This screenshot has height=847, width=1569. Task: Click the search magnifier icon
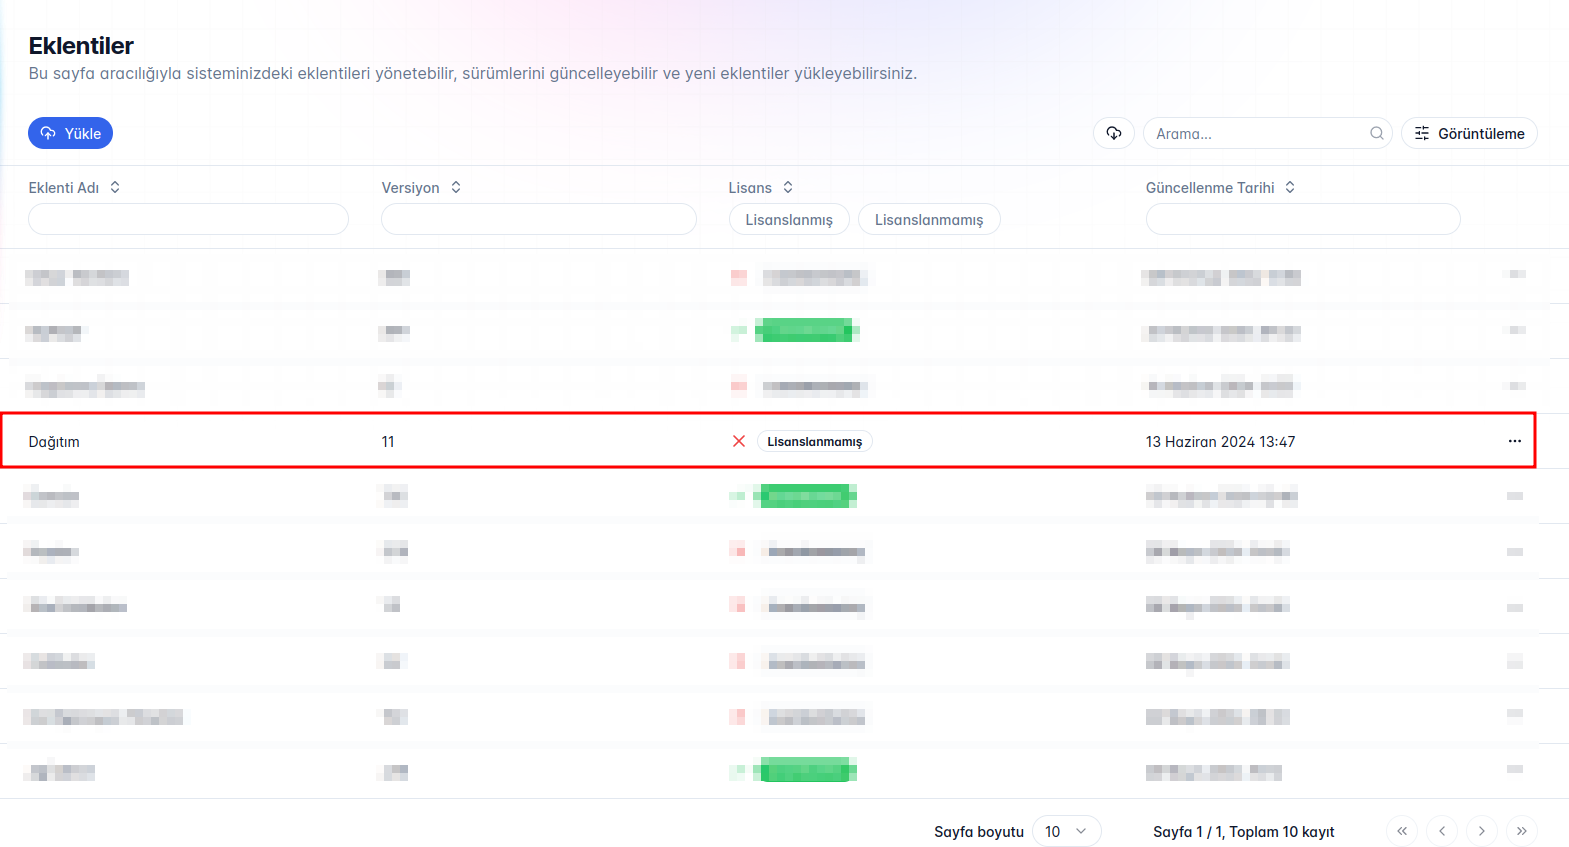(1376, 133)
